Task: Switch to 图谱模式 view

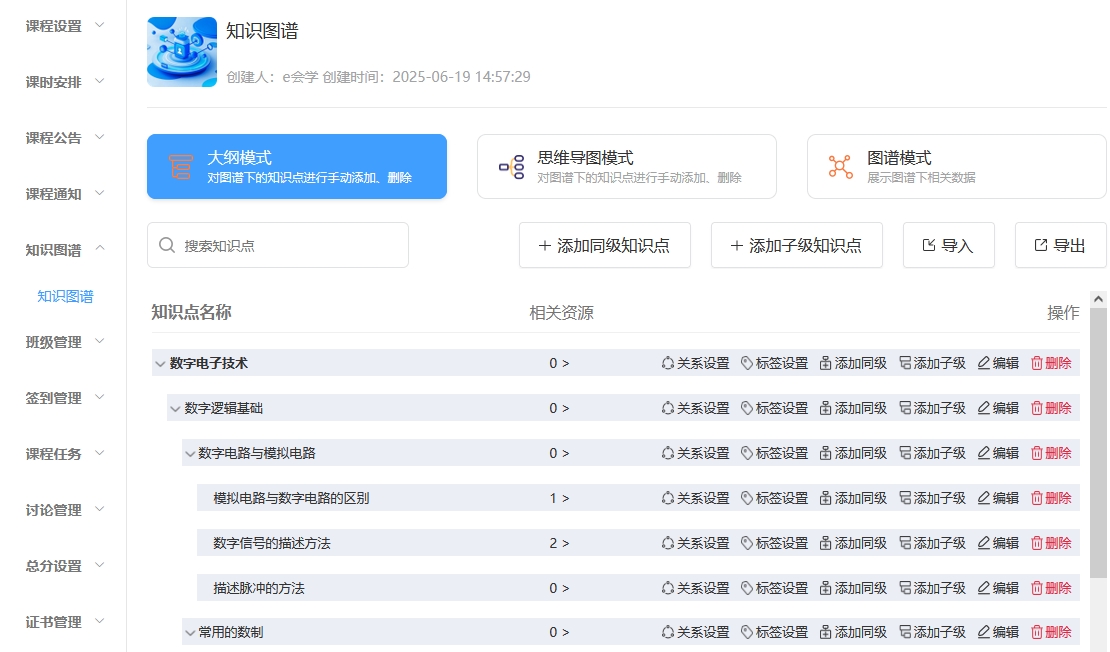Action: tap(956, 167)
